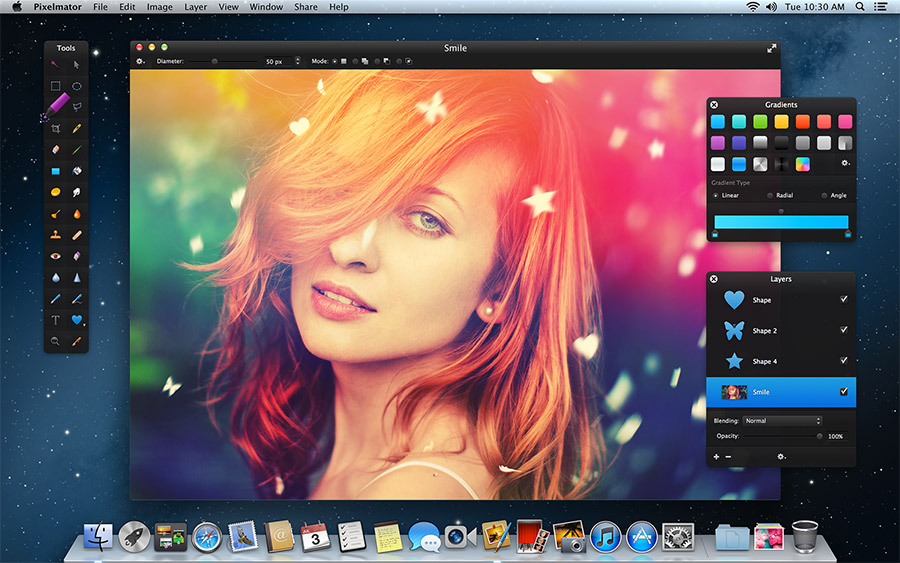900x563 pixels.
Task: Select the Crop tool
Action: tap(56, 129)
